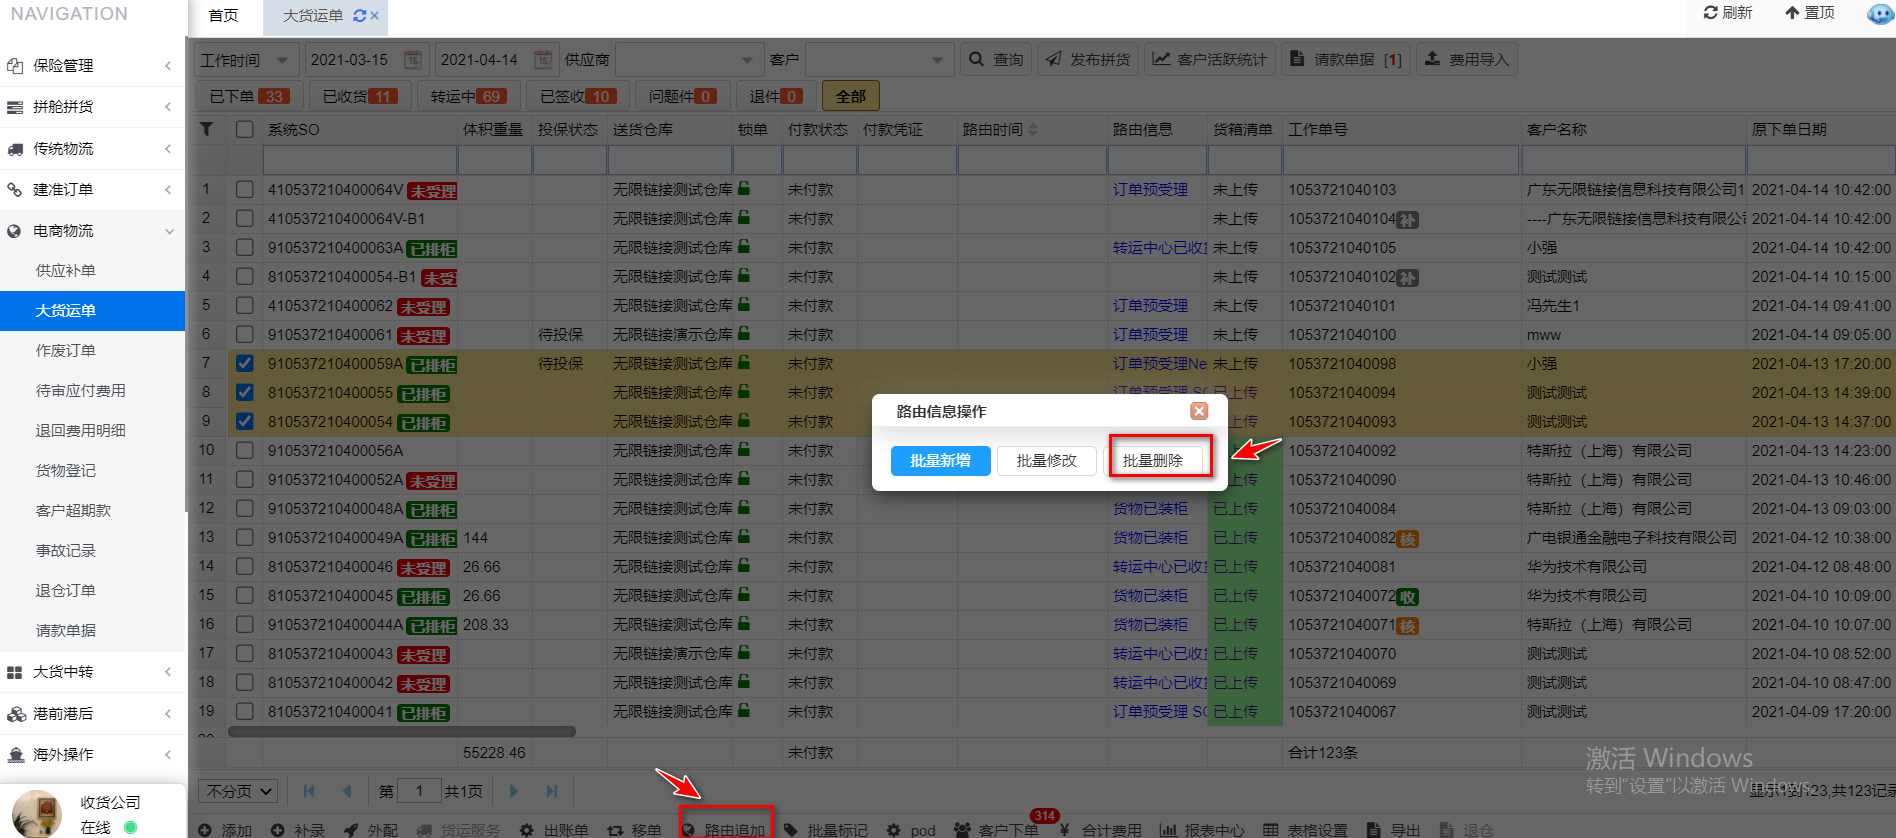
Task: Tick the checkbox for row 10
Action: coord(245,450)
